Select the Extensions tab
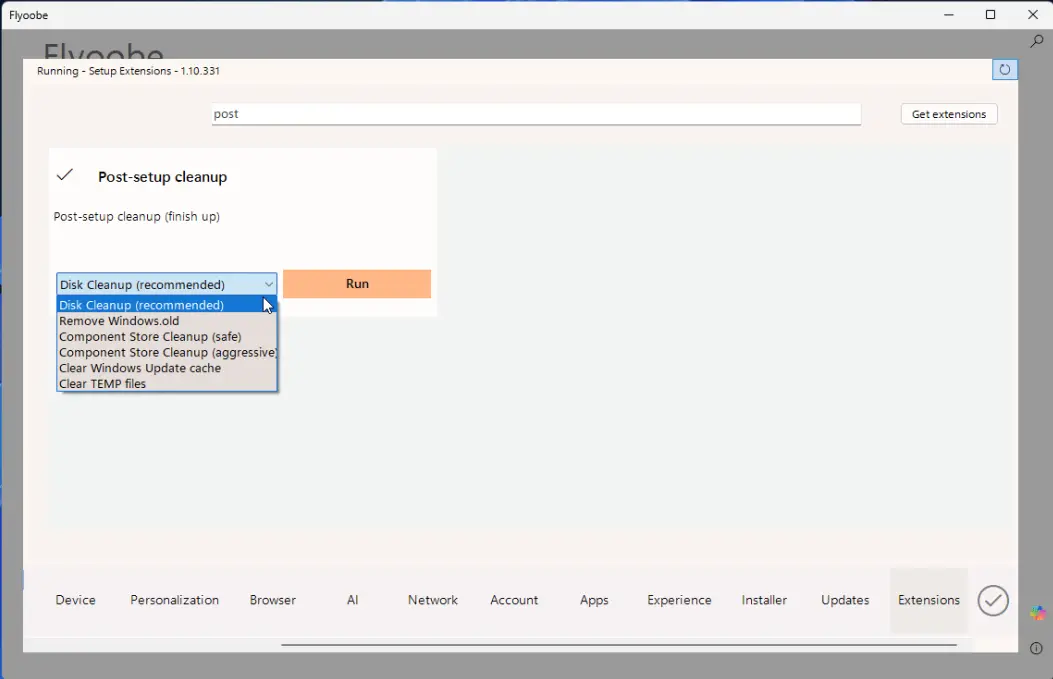This screenshot has height=679, width=1053. click(929, 600)
